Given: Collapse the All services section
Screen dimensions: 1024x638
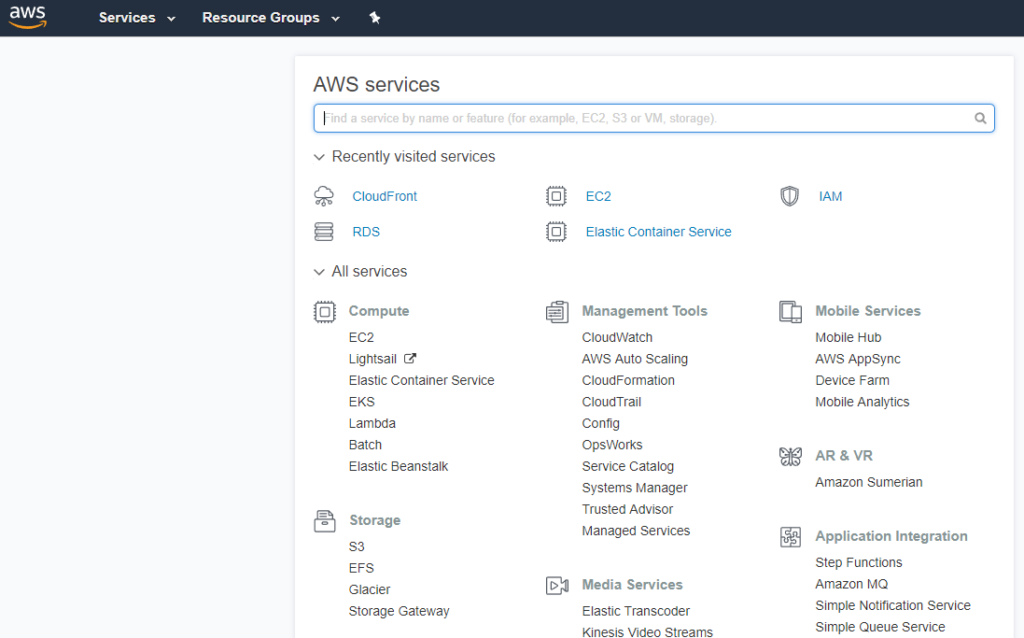Looking at the screenshot, I should pos(360,272).
